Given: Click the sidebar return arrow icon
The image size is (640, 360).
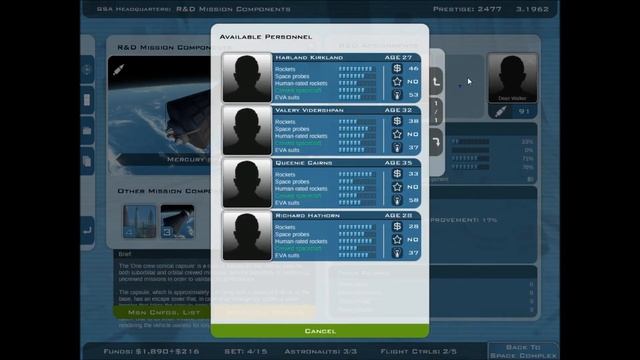Looking at the screenshot, I should (87, 231).
